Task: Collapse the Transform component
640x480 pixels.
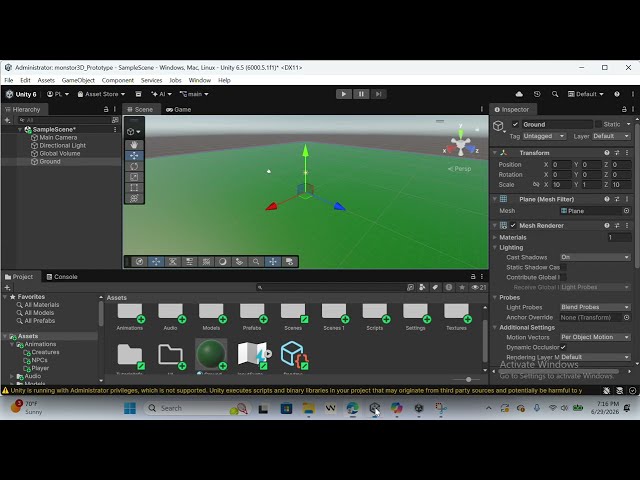Action: [x=495, y=153]
